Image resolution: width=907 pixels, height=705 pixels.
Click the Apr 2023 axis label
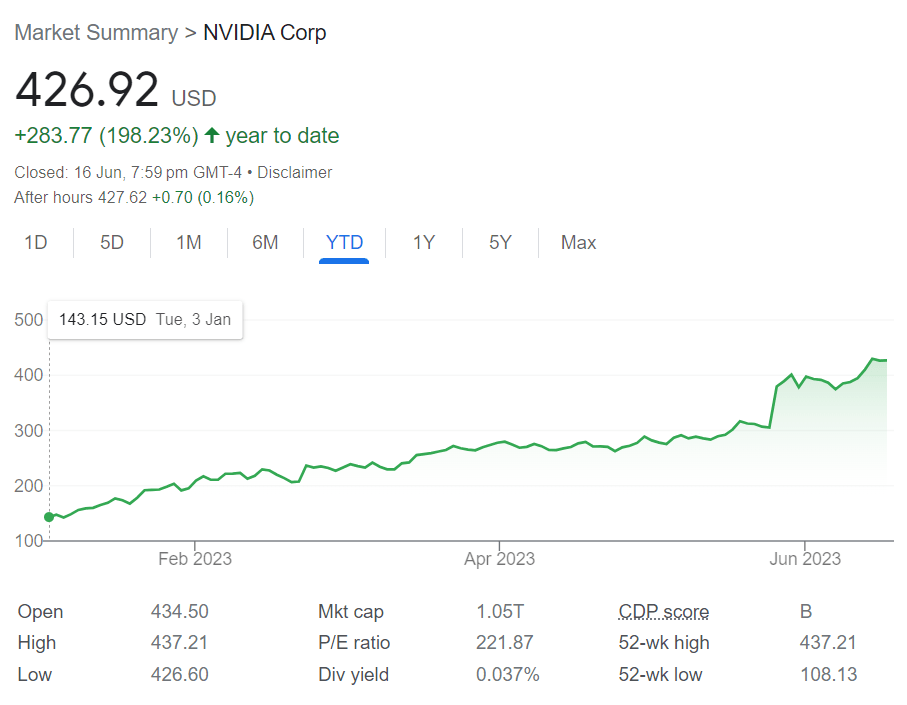click(500, 558)
